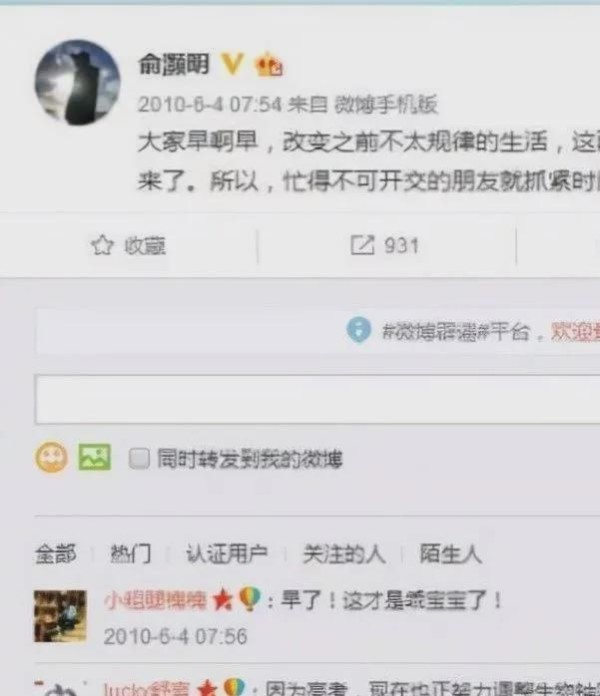Select the 全部 comments tab
Screen dimensions: 600x696
[56, 554]
